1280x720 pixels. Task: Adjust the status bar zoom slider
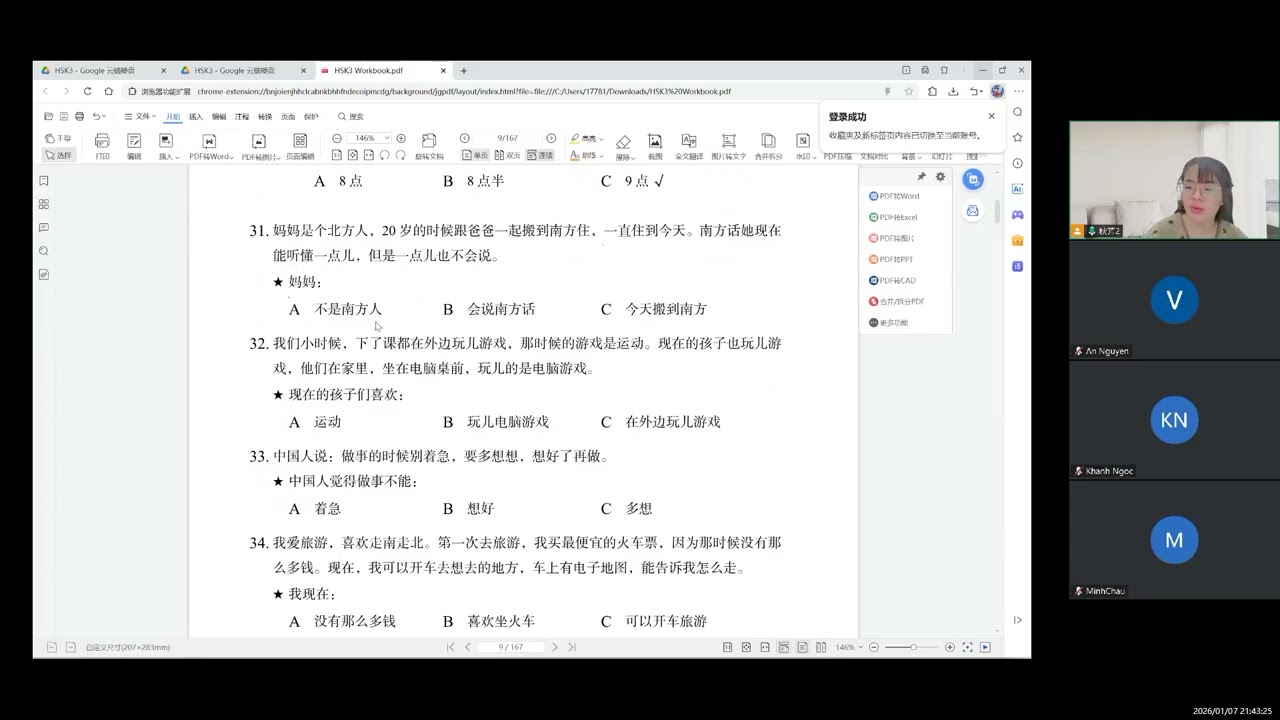coord(913,647)
